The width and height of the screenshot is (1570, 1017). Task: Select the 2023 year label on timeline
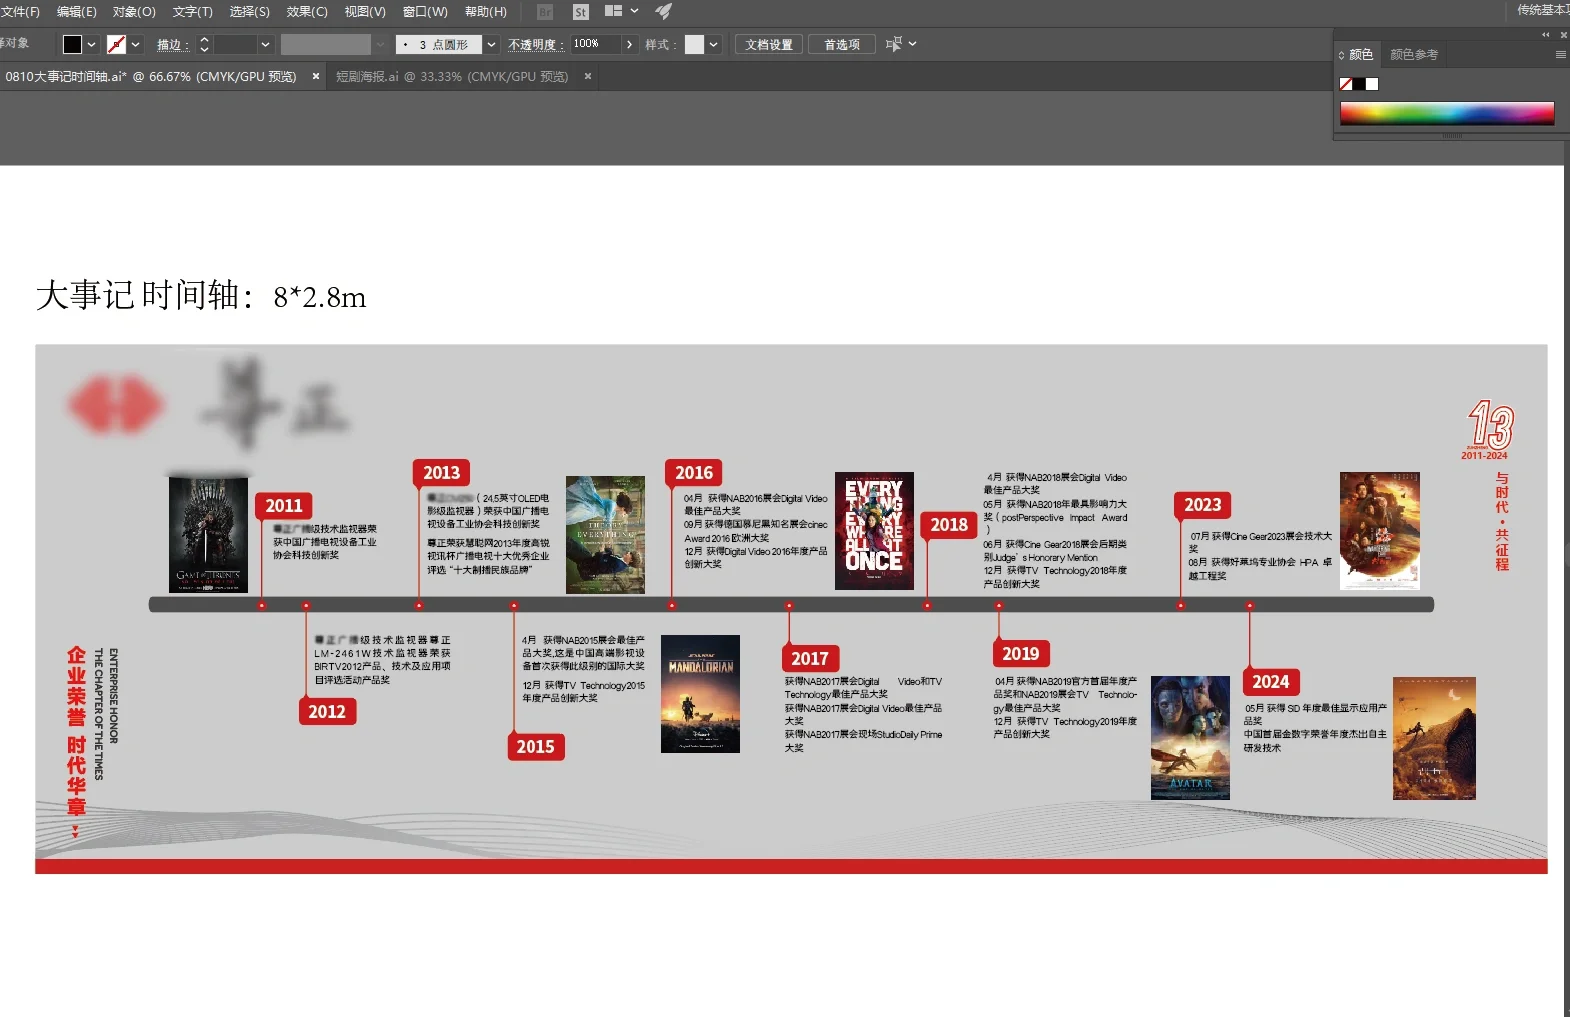coord(1203,505)
